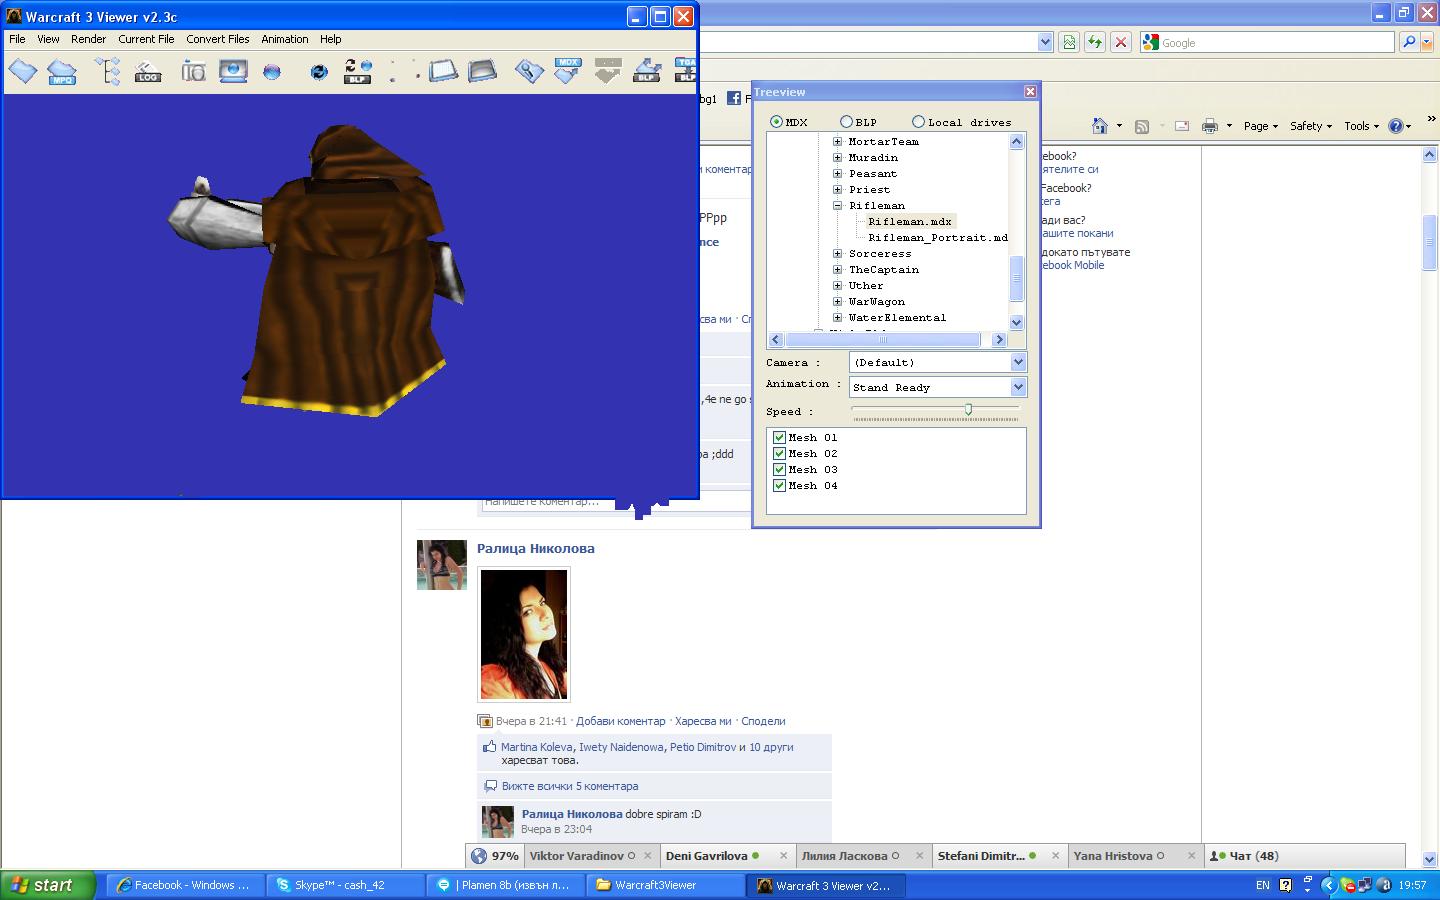Open the Current File menu
1440x900 pixels.
click(146, 39)
